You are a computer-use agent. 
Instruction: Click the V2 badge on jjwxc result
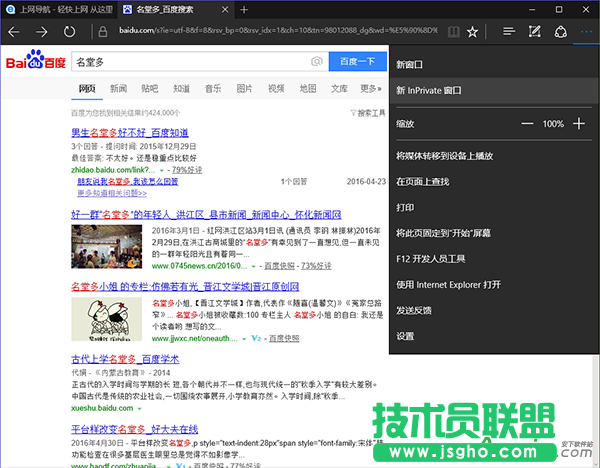(256, 338)
